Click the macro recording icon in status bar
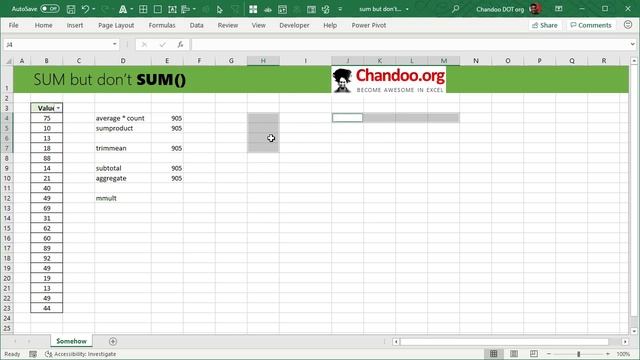Viewport: 640px width, 360px height. coord(33,354)
